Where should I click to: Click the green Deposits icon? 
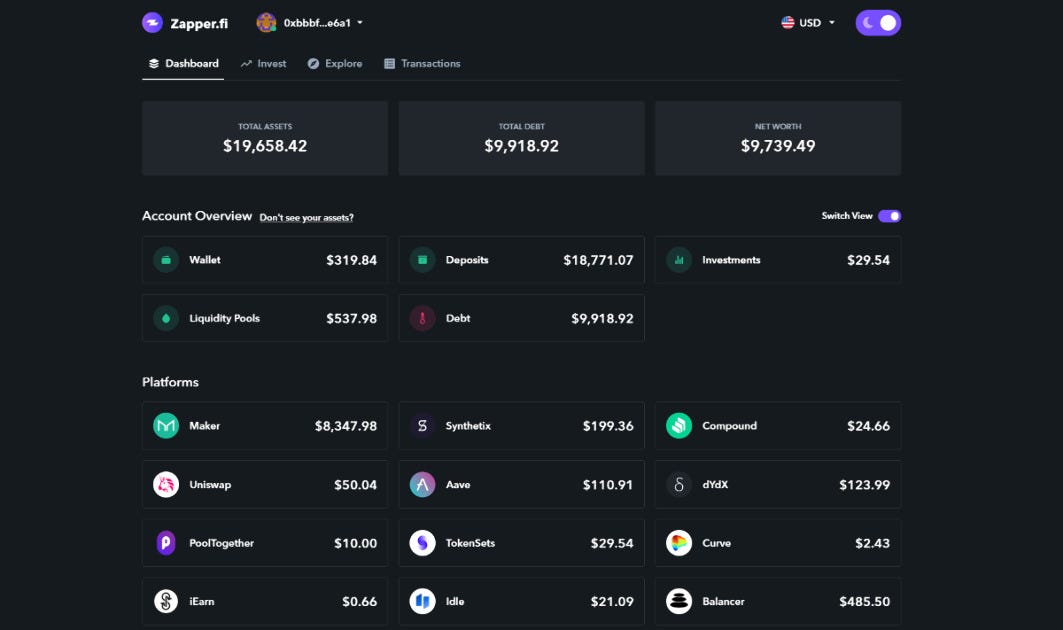pos(422,260)
